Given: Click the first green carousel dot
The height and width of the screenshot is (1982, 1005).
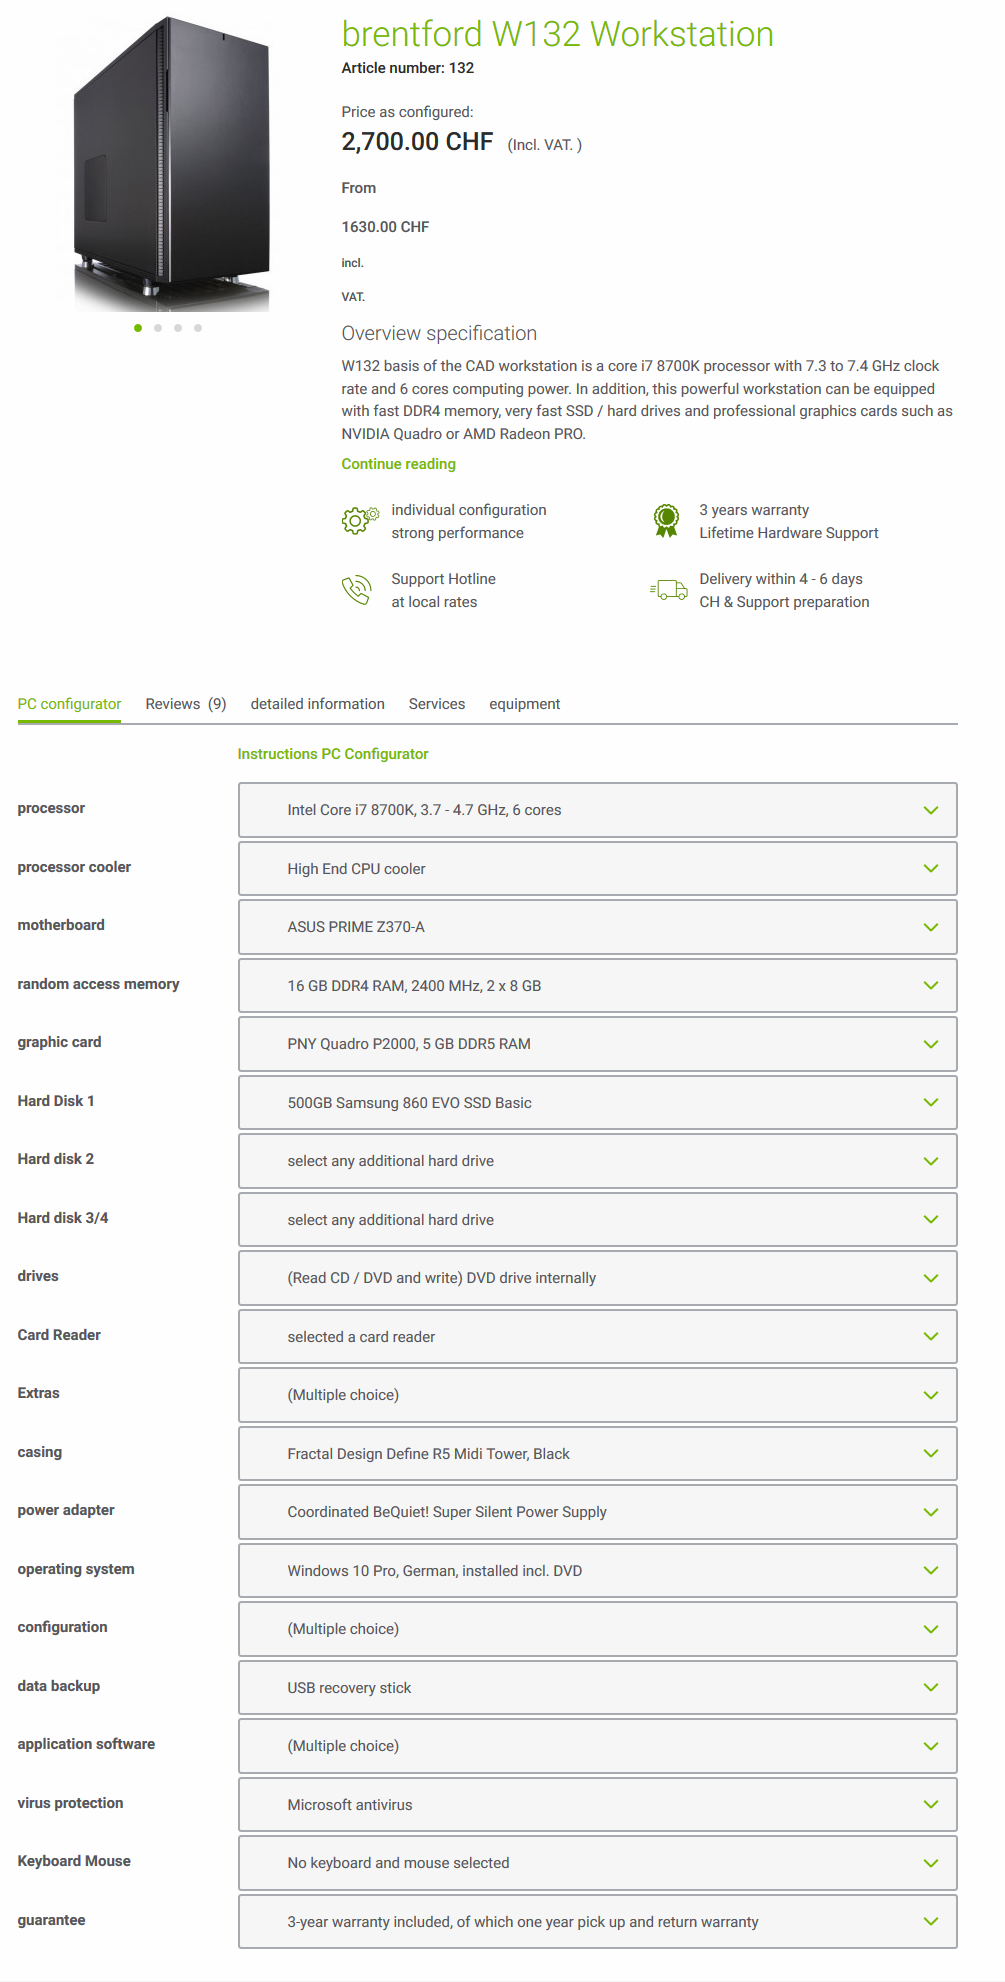Looking at the screenshot, I should 138,328.
